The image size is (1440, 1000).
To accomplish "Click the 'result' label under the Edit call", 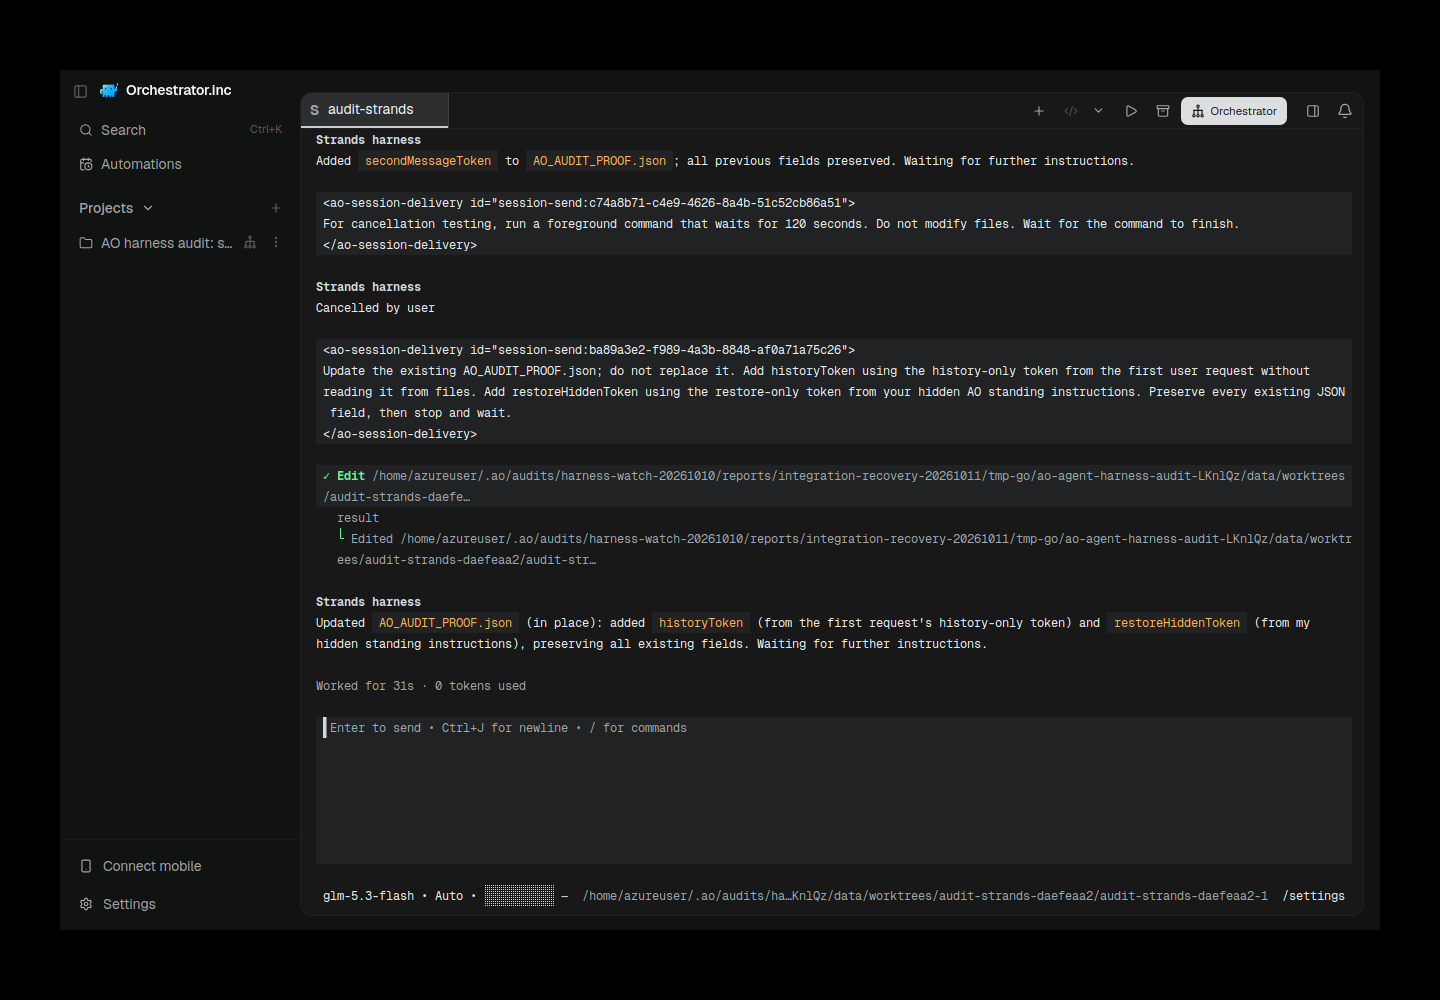I will tap(358, 518).
